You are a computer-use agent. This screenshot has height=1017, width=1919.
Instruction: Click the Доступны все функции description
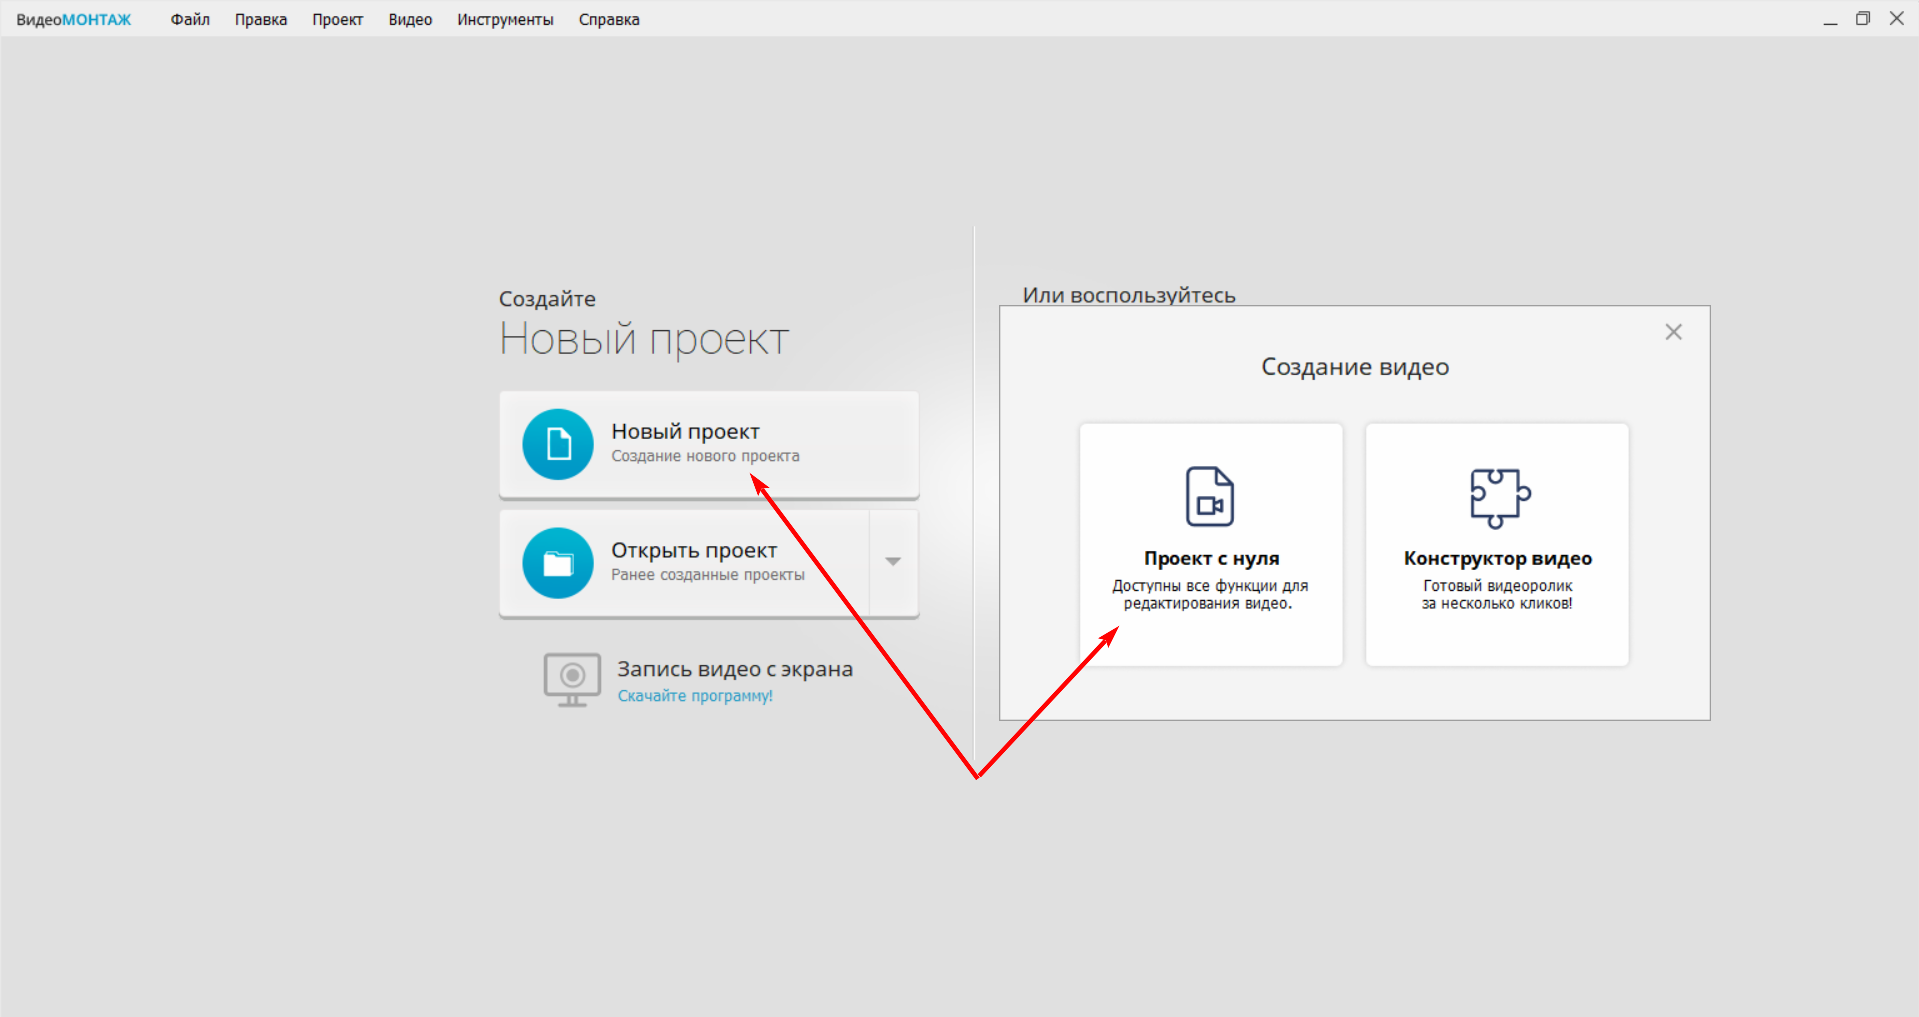[x=1210, y=594]
